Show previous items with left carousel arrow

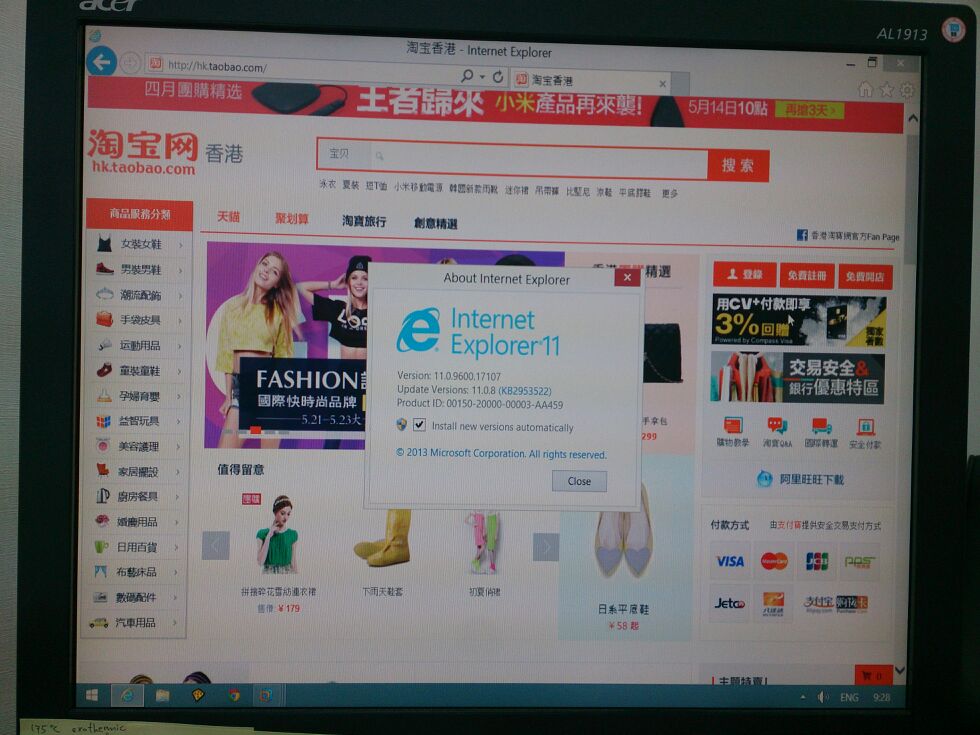[216, 546]
